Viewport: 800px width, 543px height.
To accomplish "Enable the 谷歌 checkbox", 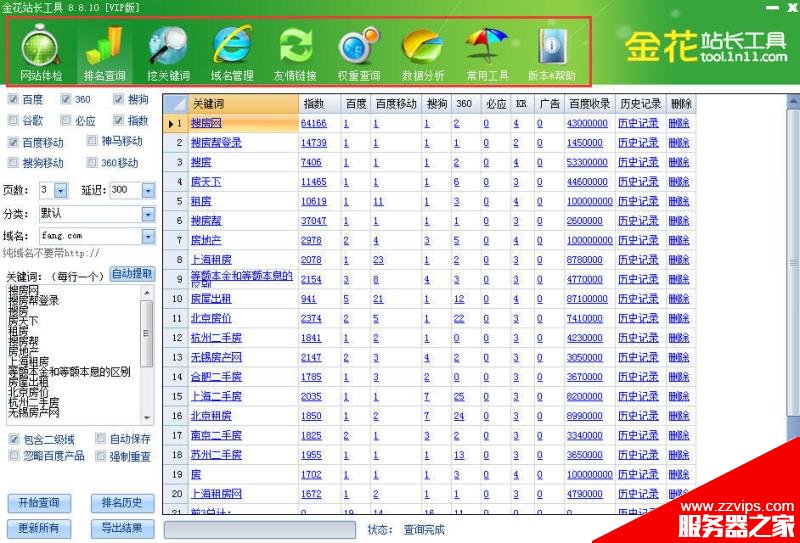I will tap(13, 120).
